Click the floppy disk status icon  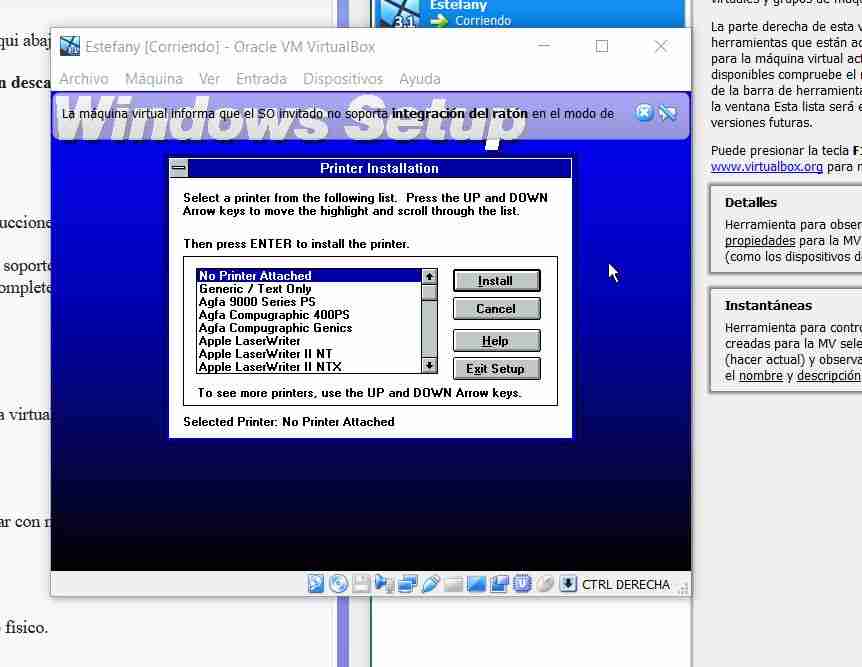tap(361, 584)
